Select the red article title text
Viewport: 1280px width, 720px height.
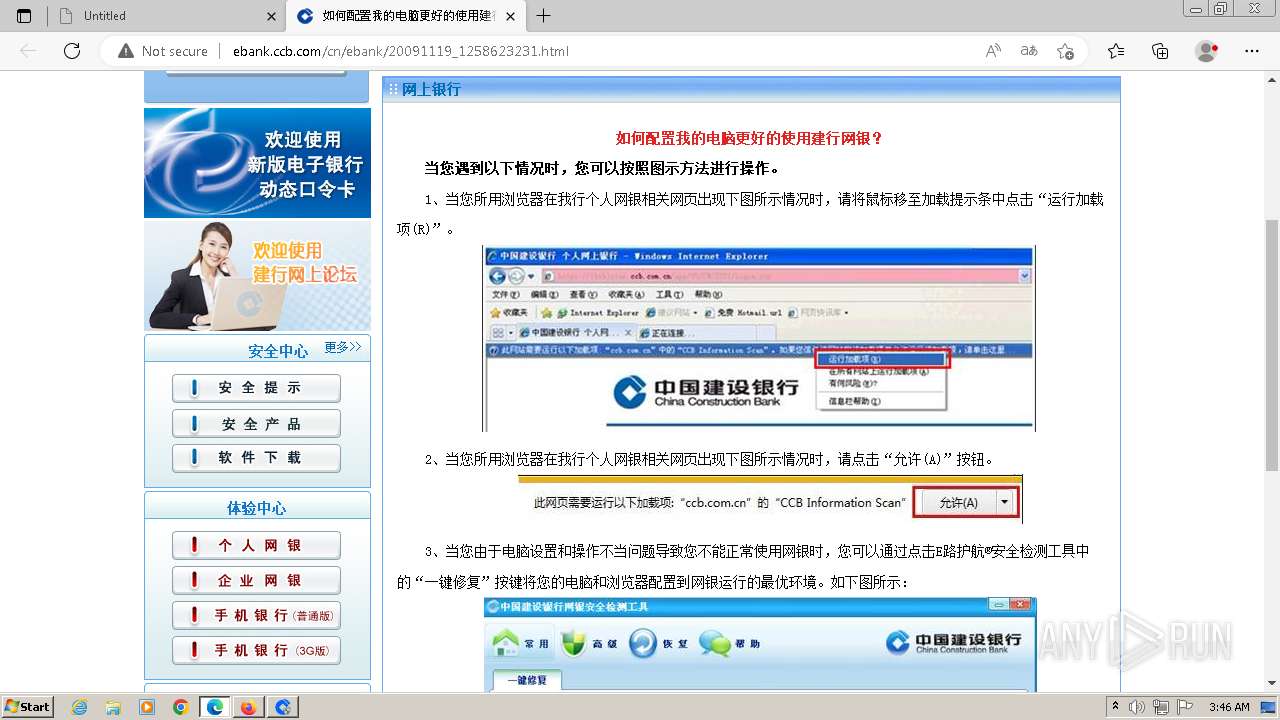(750, 139)
